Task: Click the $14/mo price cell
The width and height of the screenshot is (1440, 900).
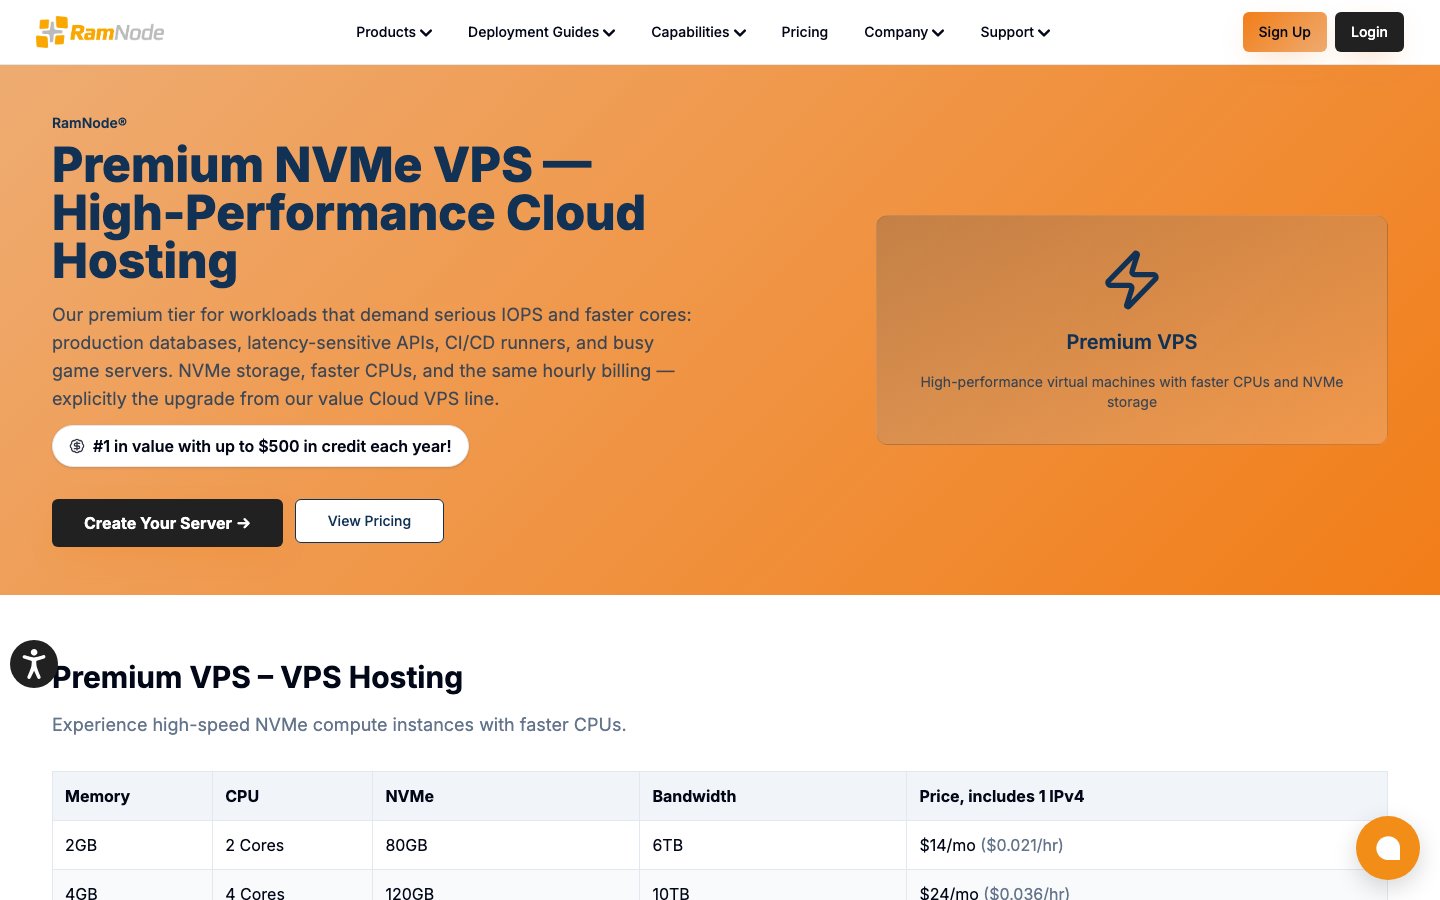Action: (x=1147, y=845)
